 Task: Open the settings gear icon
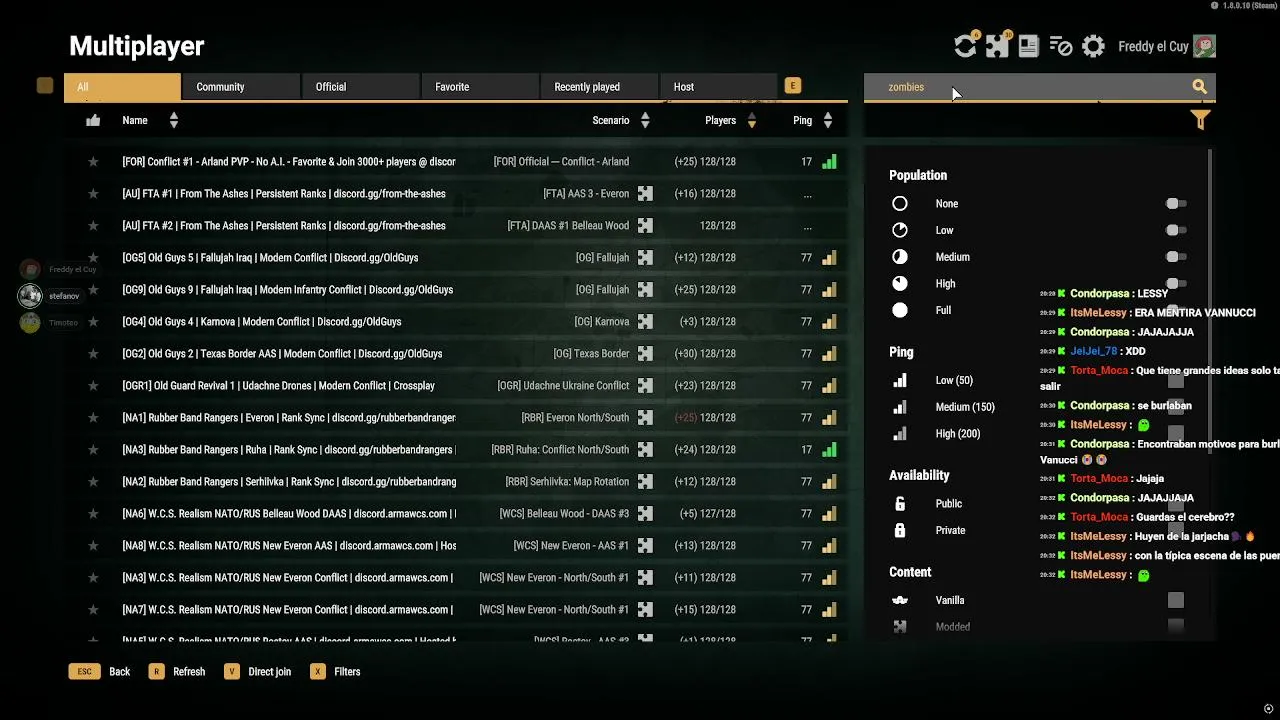[1093, 46]
